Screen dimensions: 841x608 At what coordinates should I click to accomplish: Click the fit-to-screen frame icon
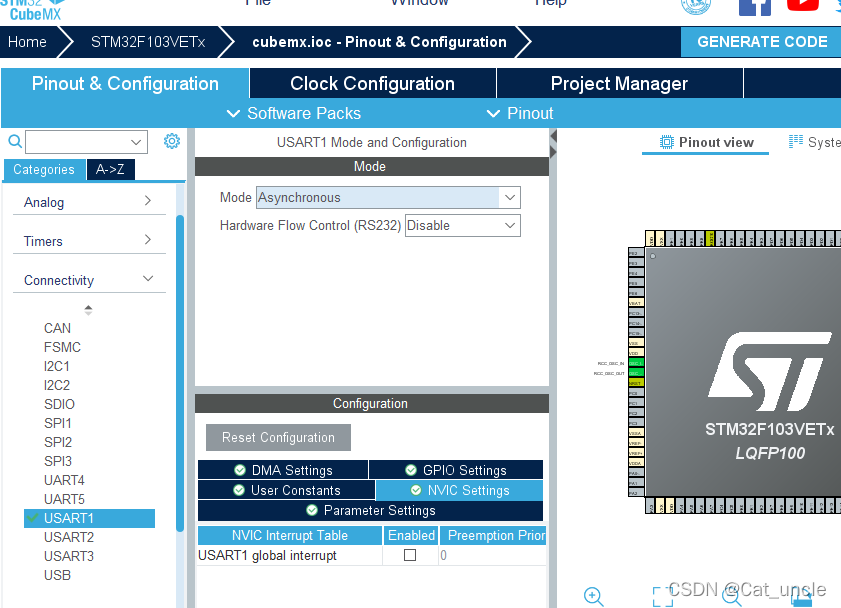662,597
